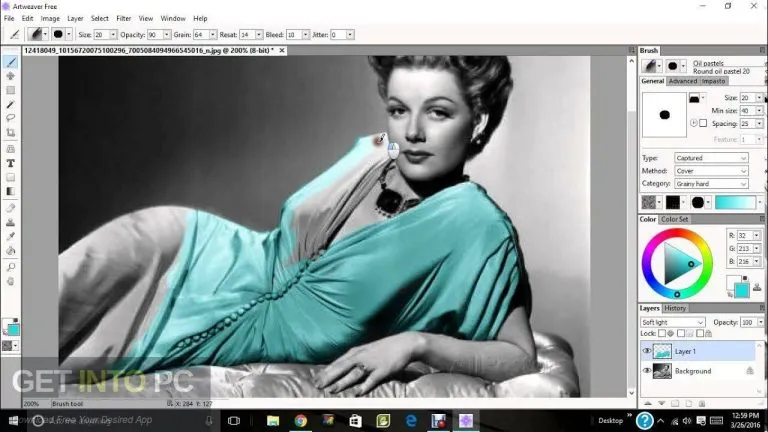Select the Hand pan tool
Viewport: 768px width, 432px height.
tap(10, 281)
